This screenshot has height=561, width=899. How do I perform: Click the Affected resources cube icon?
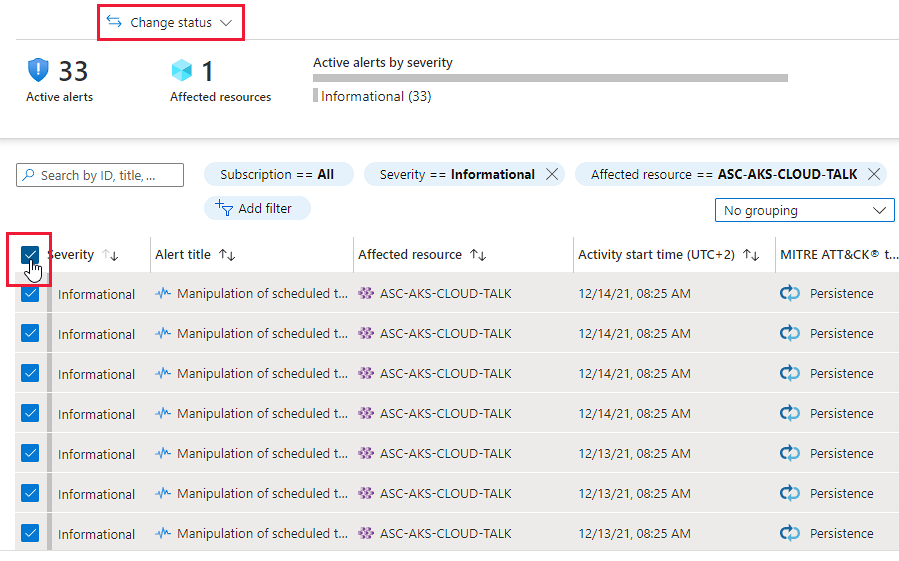coord(181,70)
